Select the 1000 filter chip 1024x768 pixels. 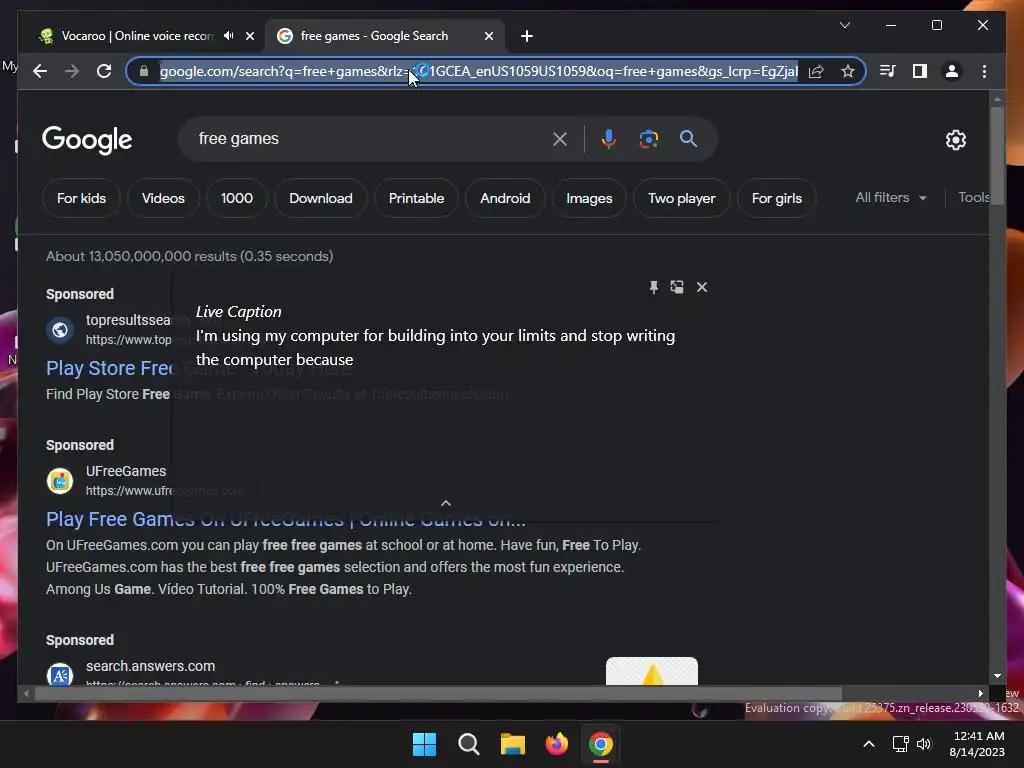(x=236, y=198)
